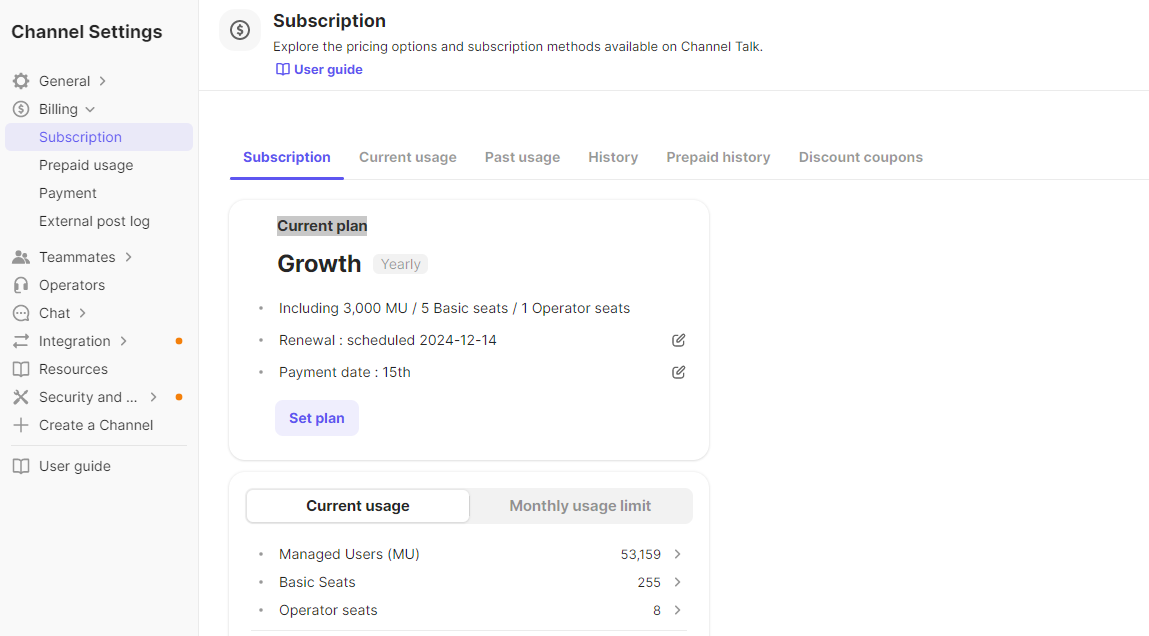Click the Chat bubble icon
The width and height of the screenshot is (1149, 636).
(x=21, y=313)
